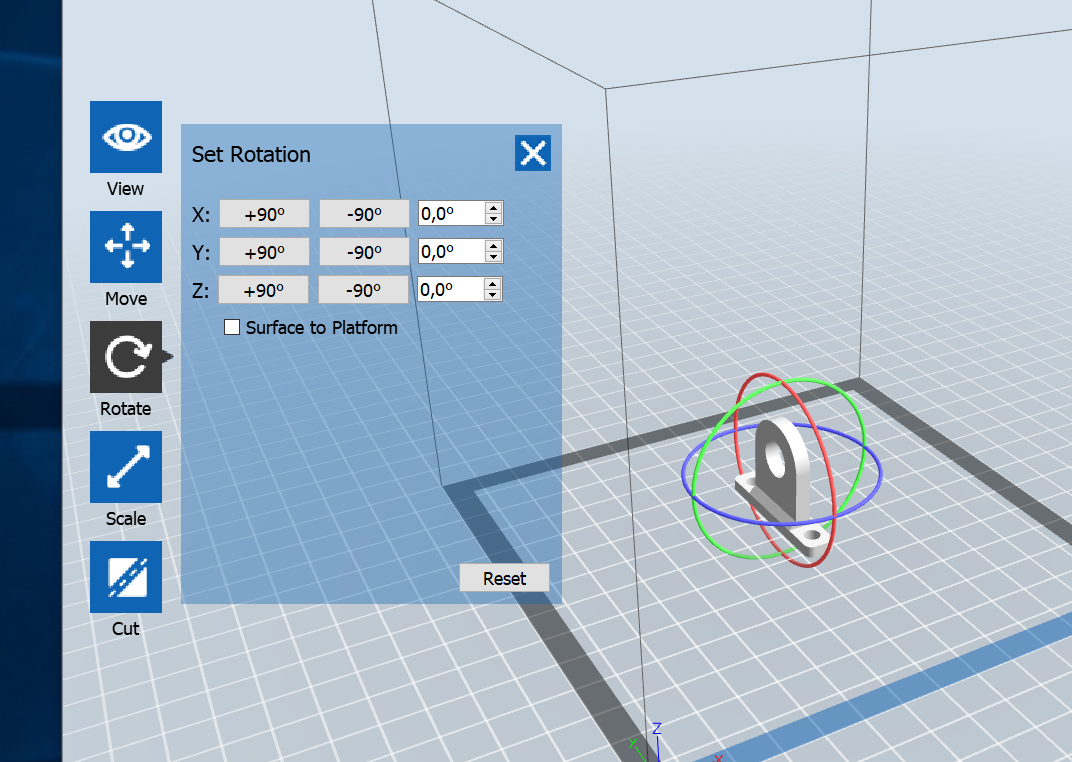Select the Rotate tool icon
Screen dimensions: 1072x762
pos(126,357)
